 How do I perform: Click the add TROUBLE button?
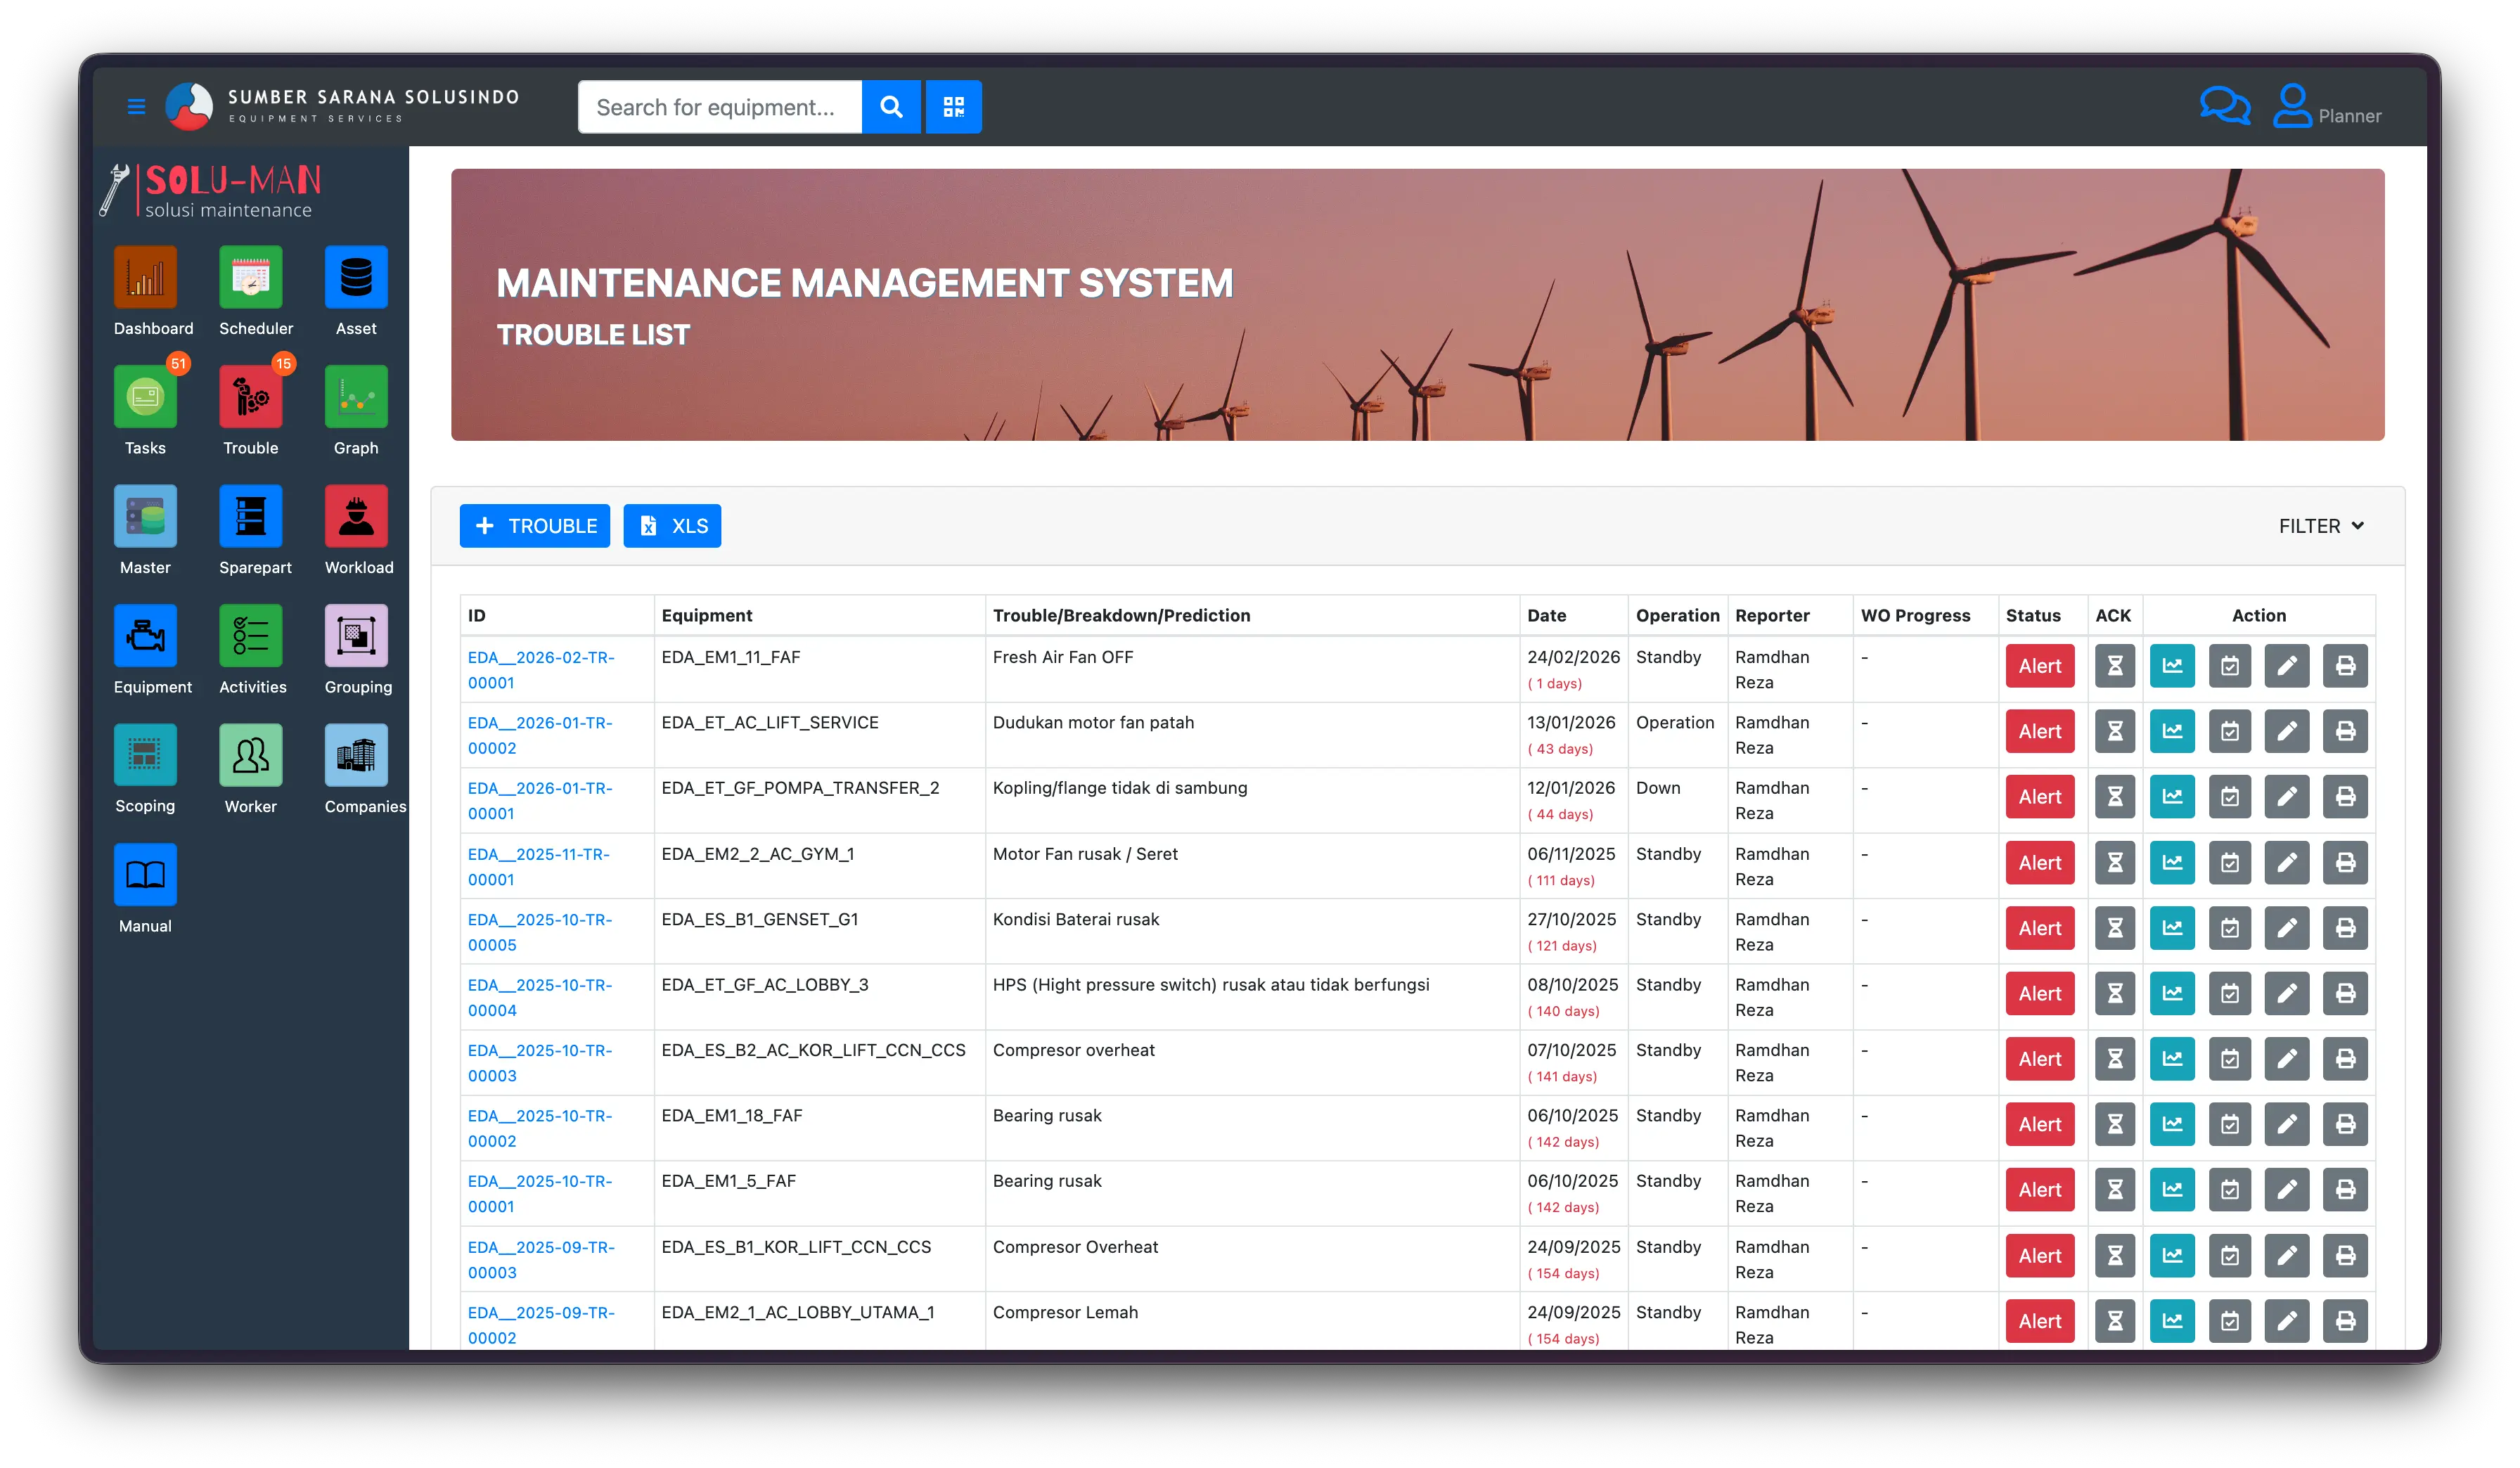[x=535, y=526]
